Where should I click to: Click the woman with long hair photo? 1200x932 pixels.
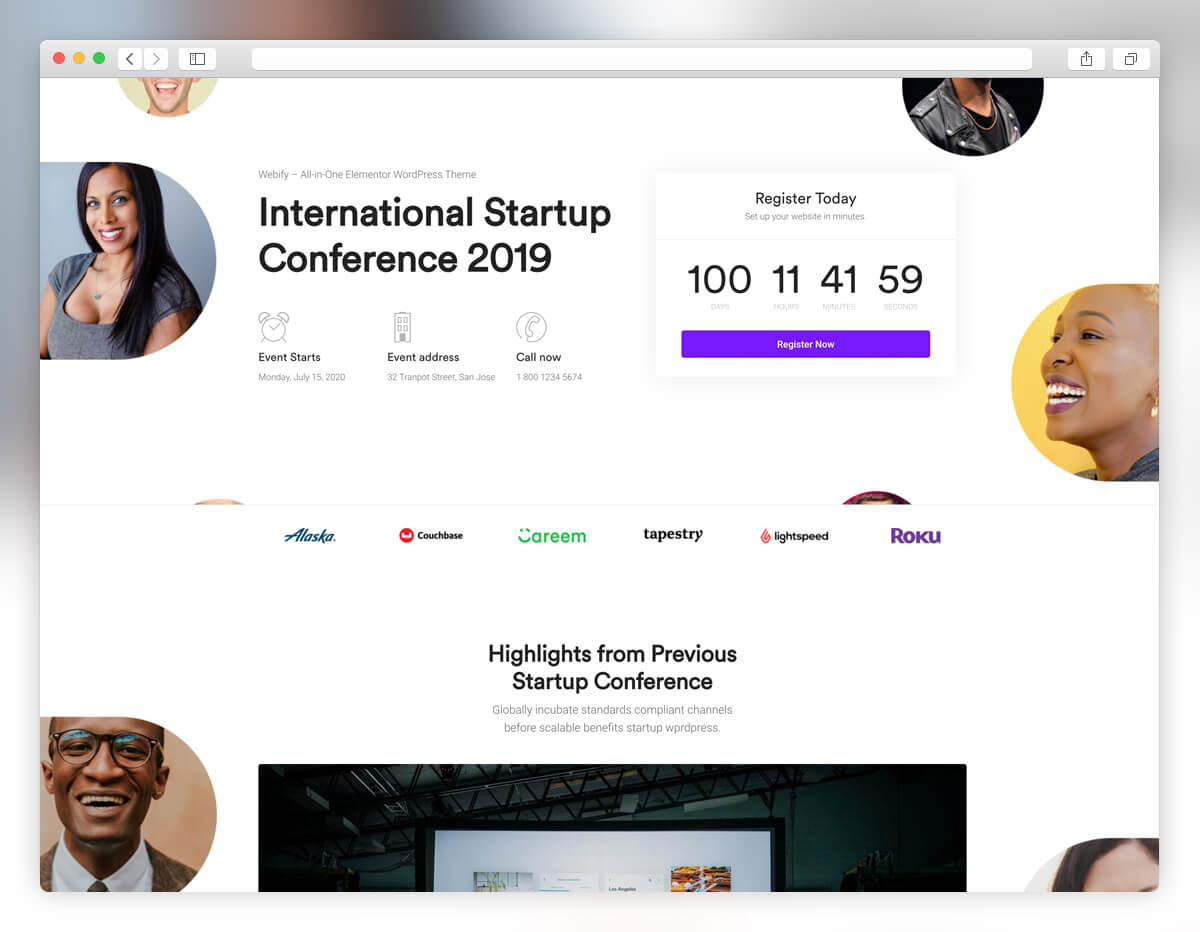coord(128,260)
